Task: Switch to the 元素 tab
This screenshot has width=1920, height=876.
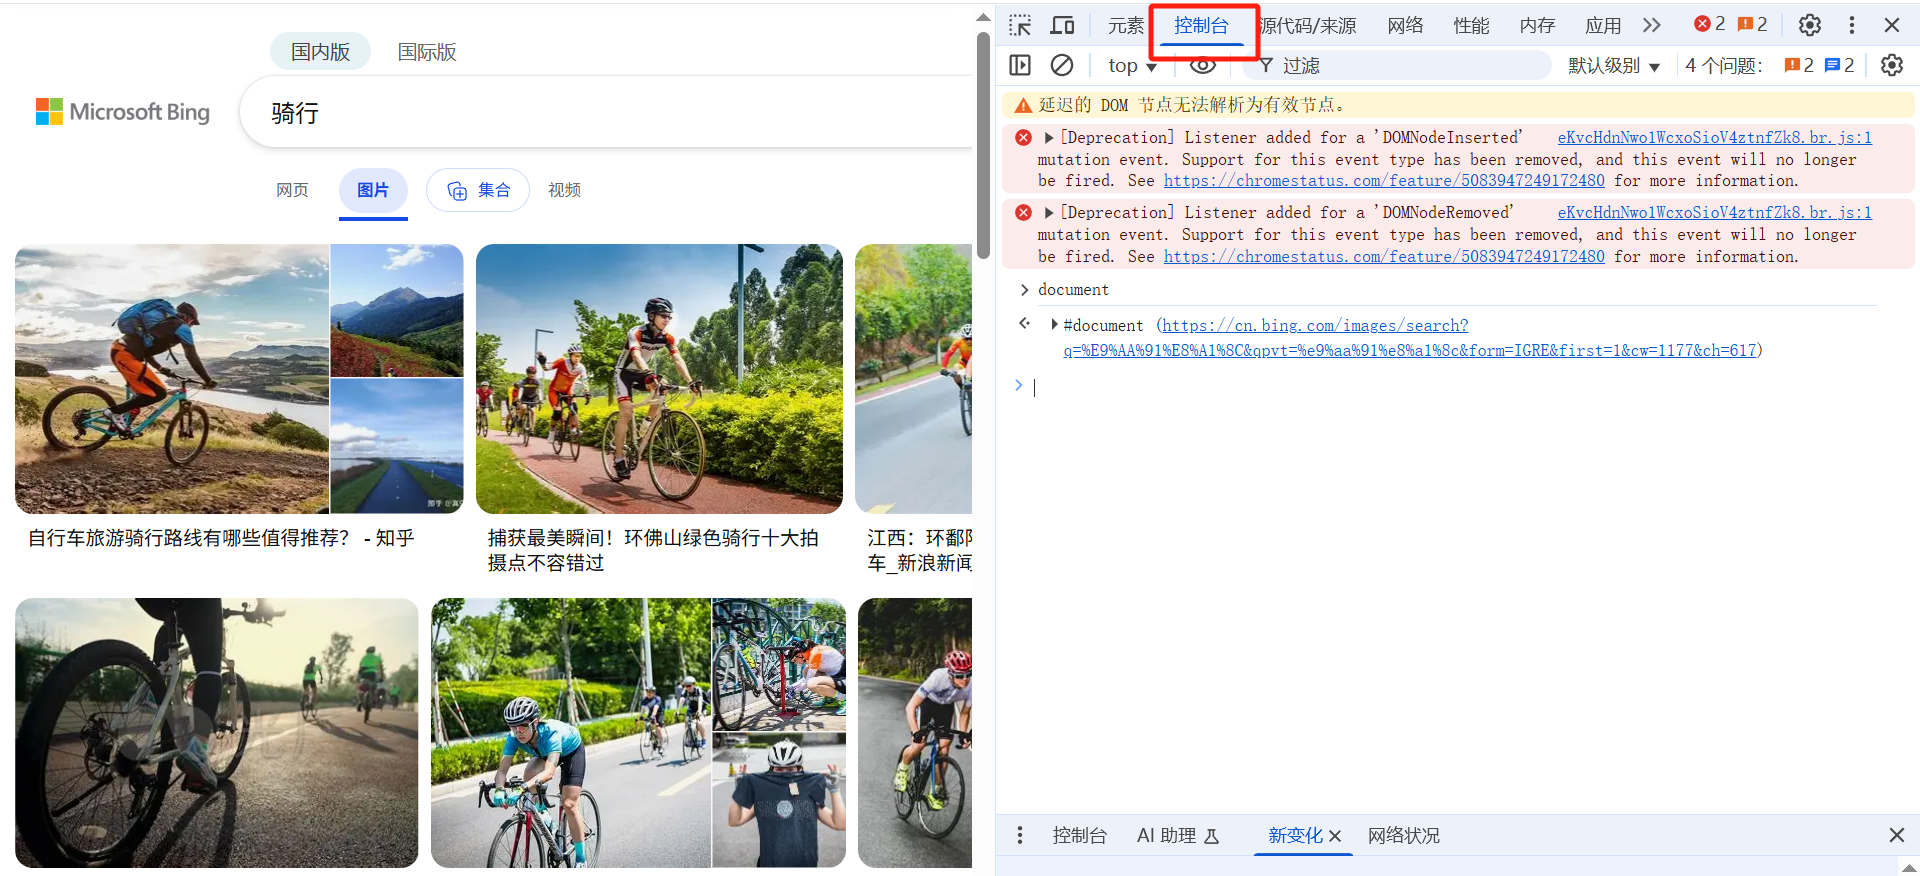Action: (1126, 26)
